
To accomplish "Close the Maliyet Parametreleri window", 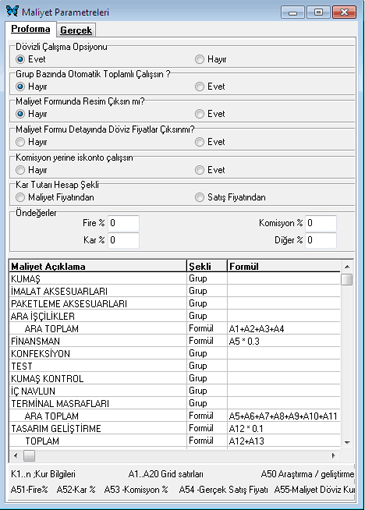I will (x=344, y=12).
